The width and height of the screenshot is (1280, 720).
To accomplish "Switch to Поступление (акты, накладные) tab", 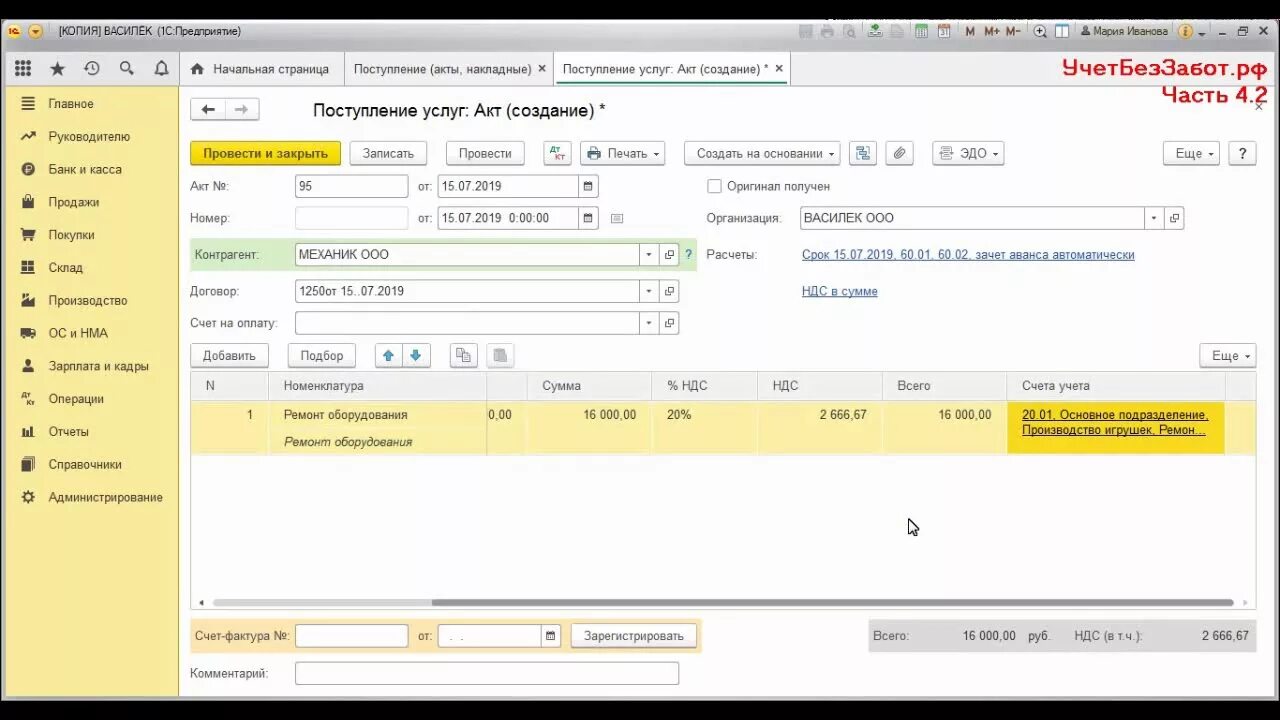I will (442, 69).
